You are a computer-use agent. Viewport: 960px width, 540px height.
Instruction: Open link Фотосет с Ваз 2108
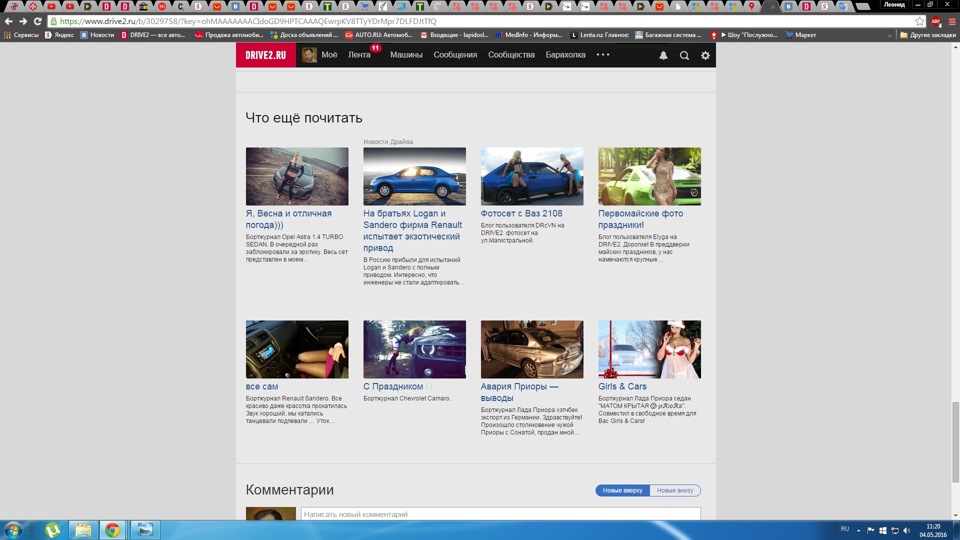(x=521, y=214)
